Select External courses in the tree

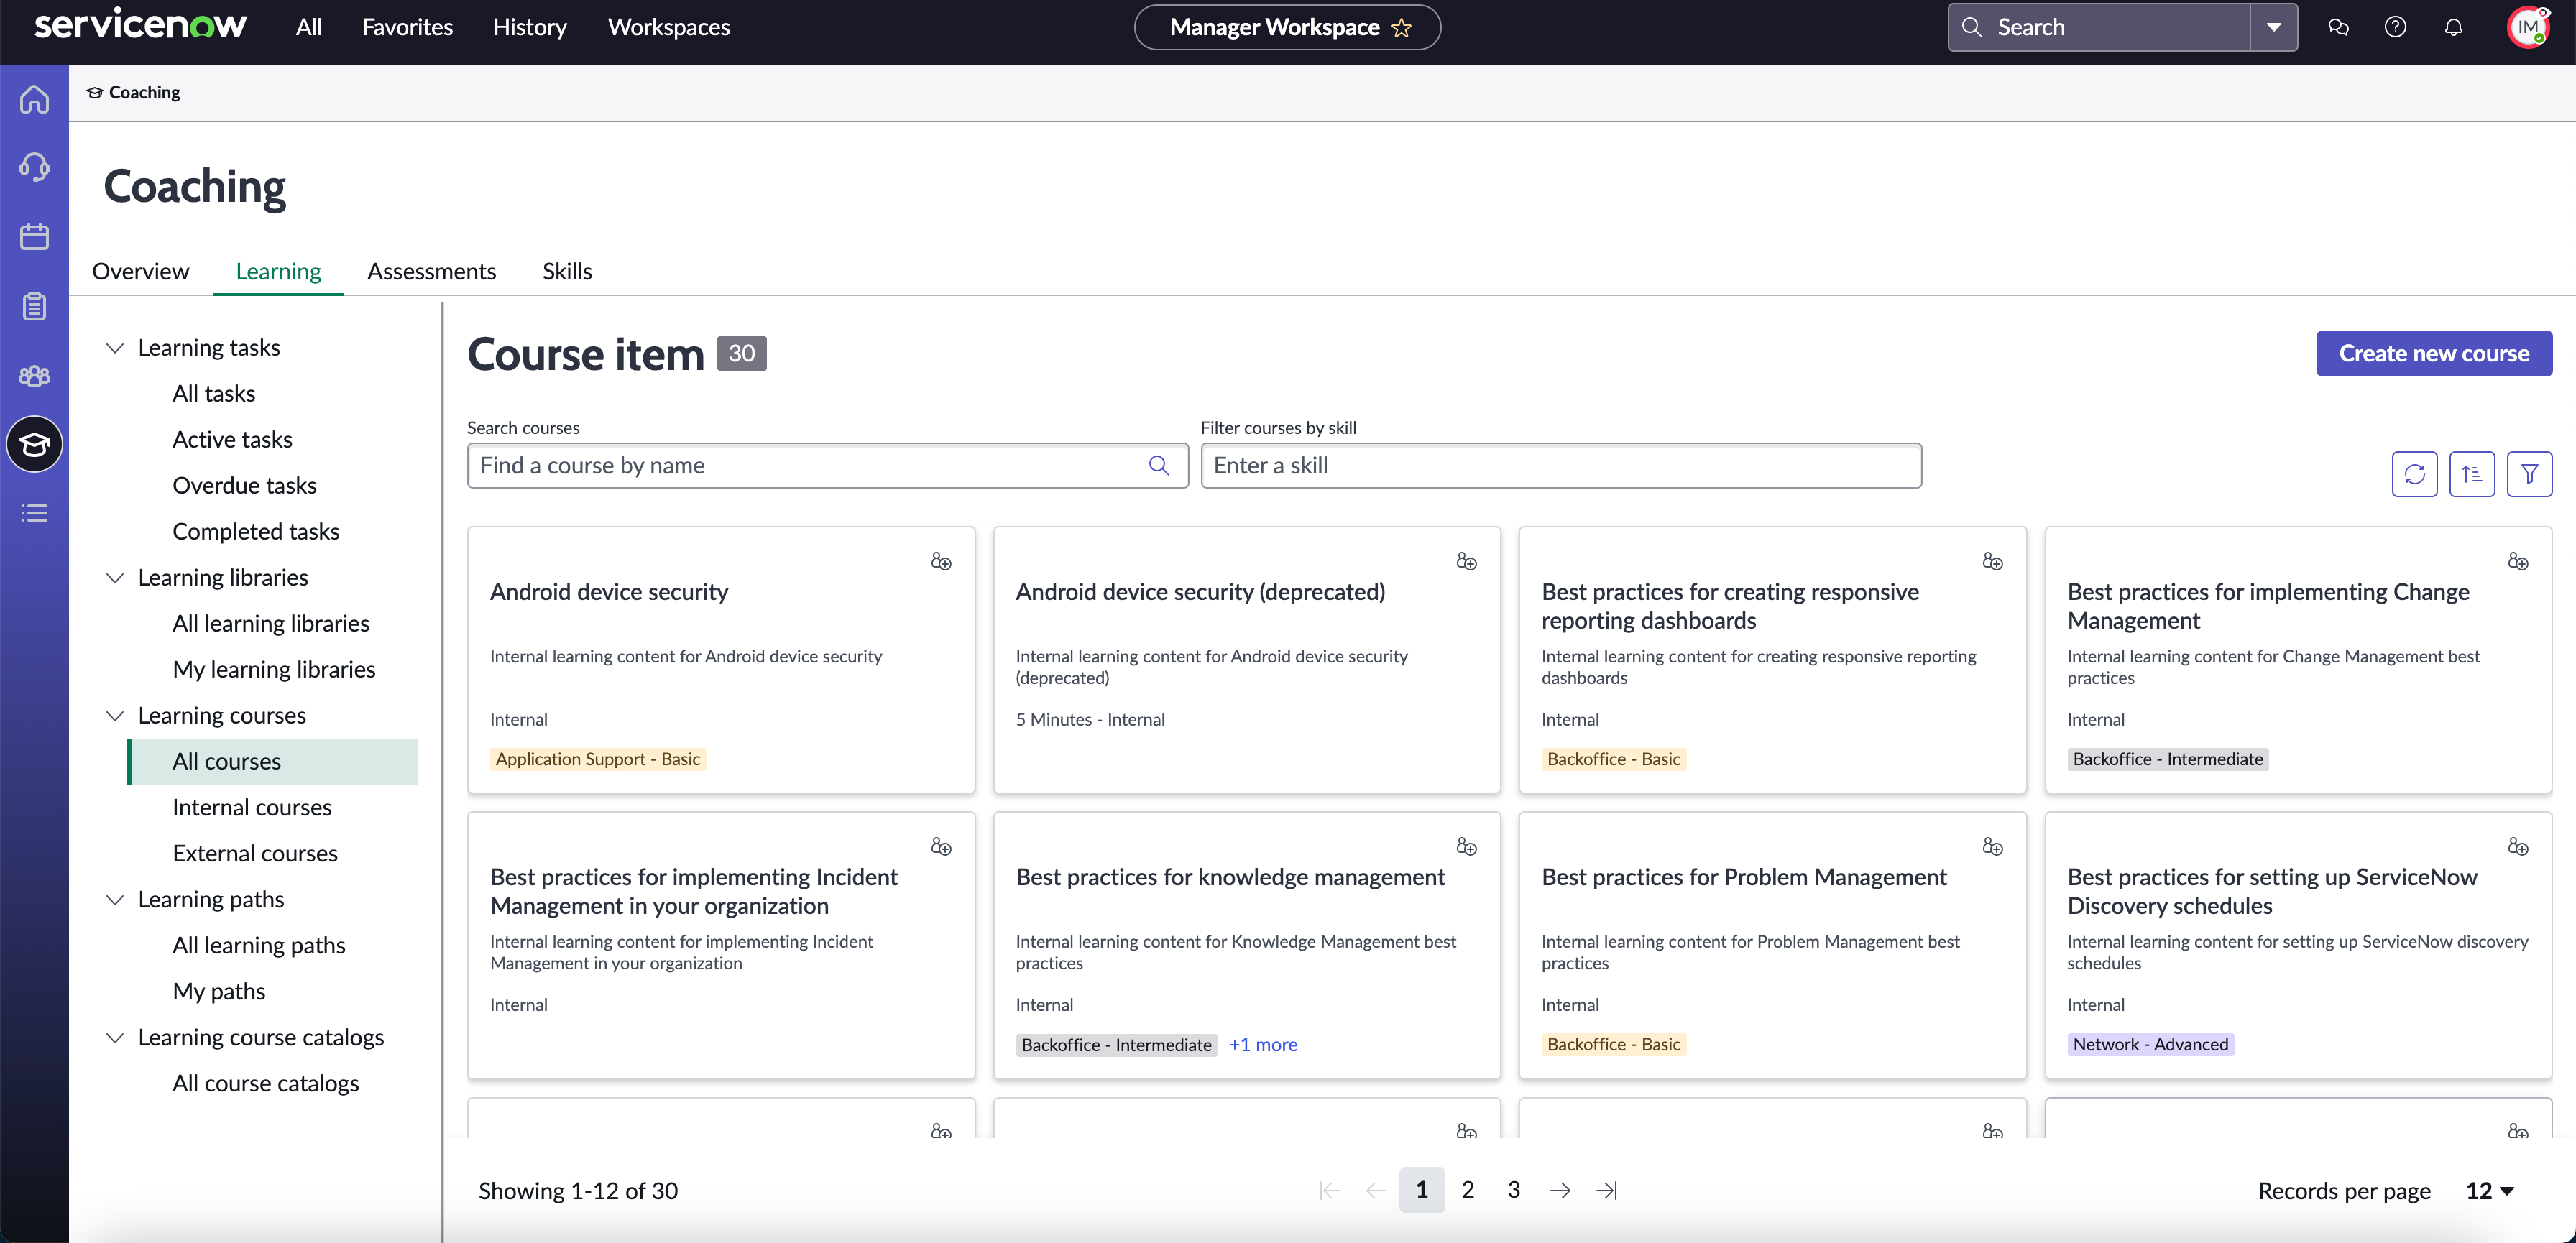[x=254, y=853]
